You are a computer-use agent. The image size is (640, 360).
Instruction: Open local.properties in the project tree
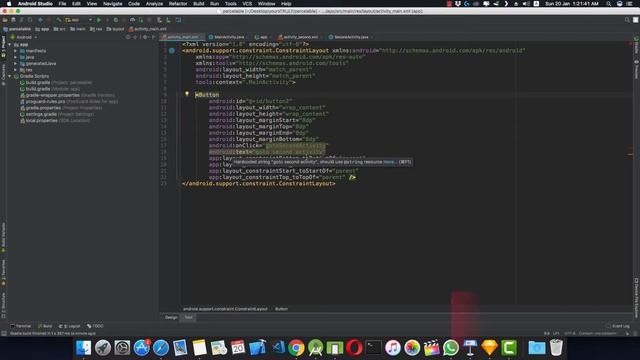pos(42,121)
